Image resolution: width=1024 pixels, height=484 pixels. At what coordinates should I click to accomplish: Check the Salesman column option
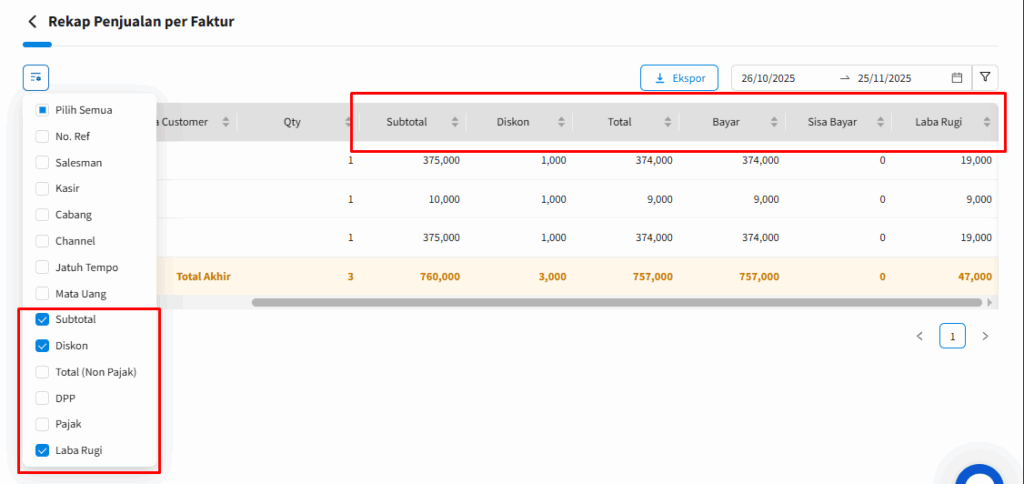(x=42, y=162)
